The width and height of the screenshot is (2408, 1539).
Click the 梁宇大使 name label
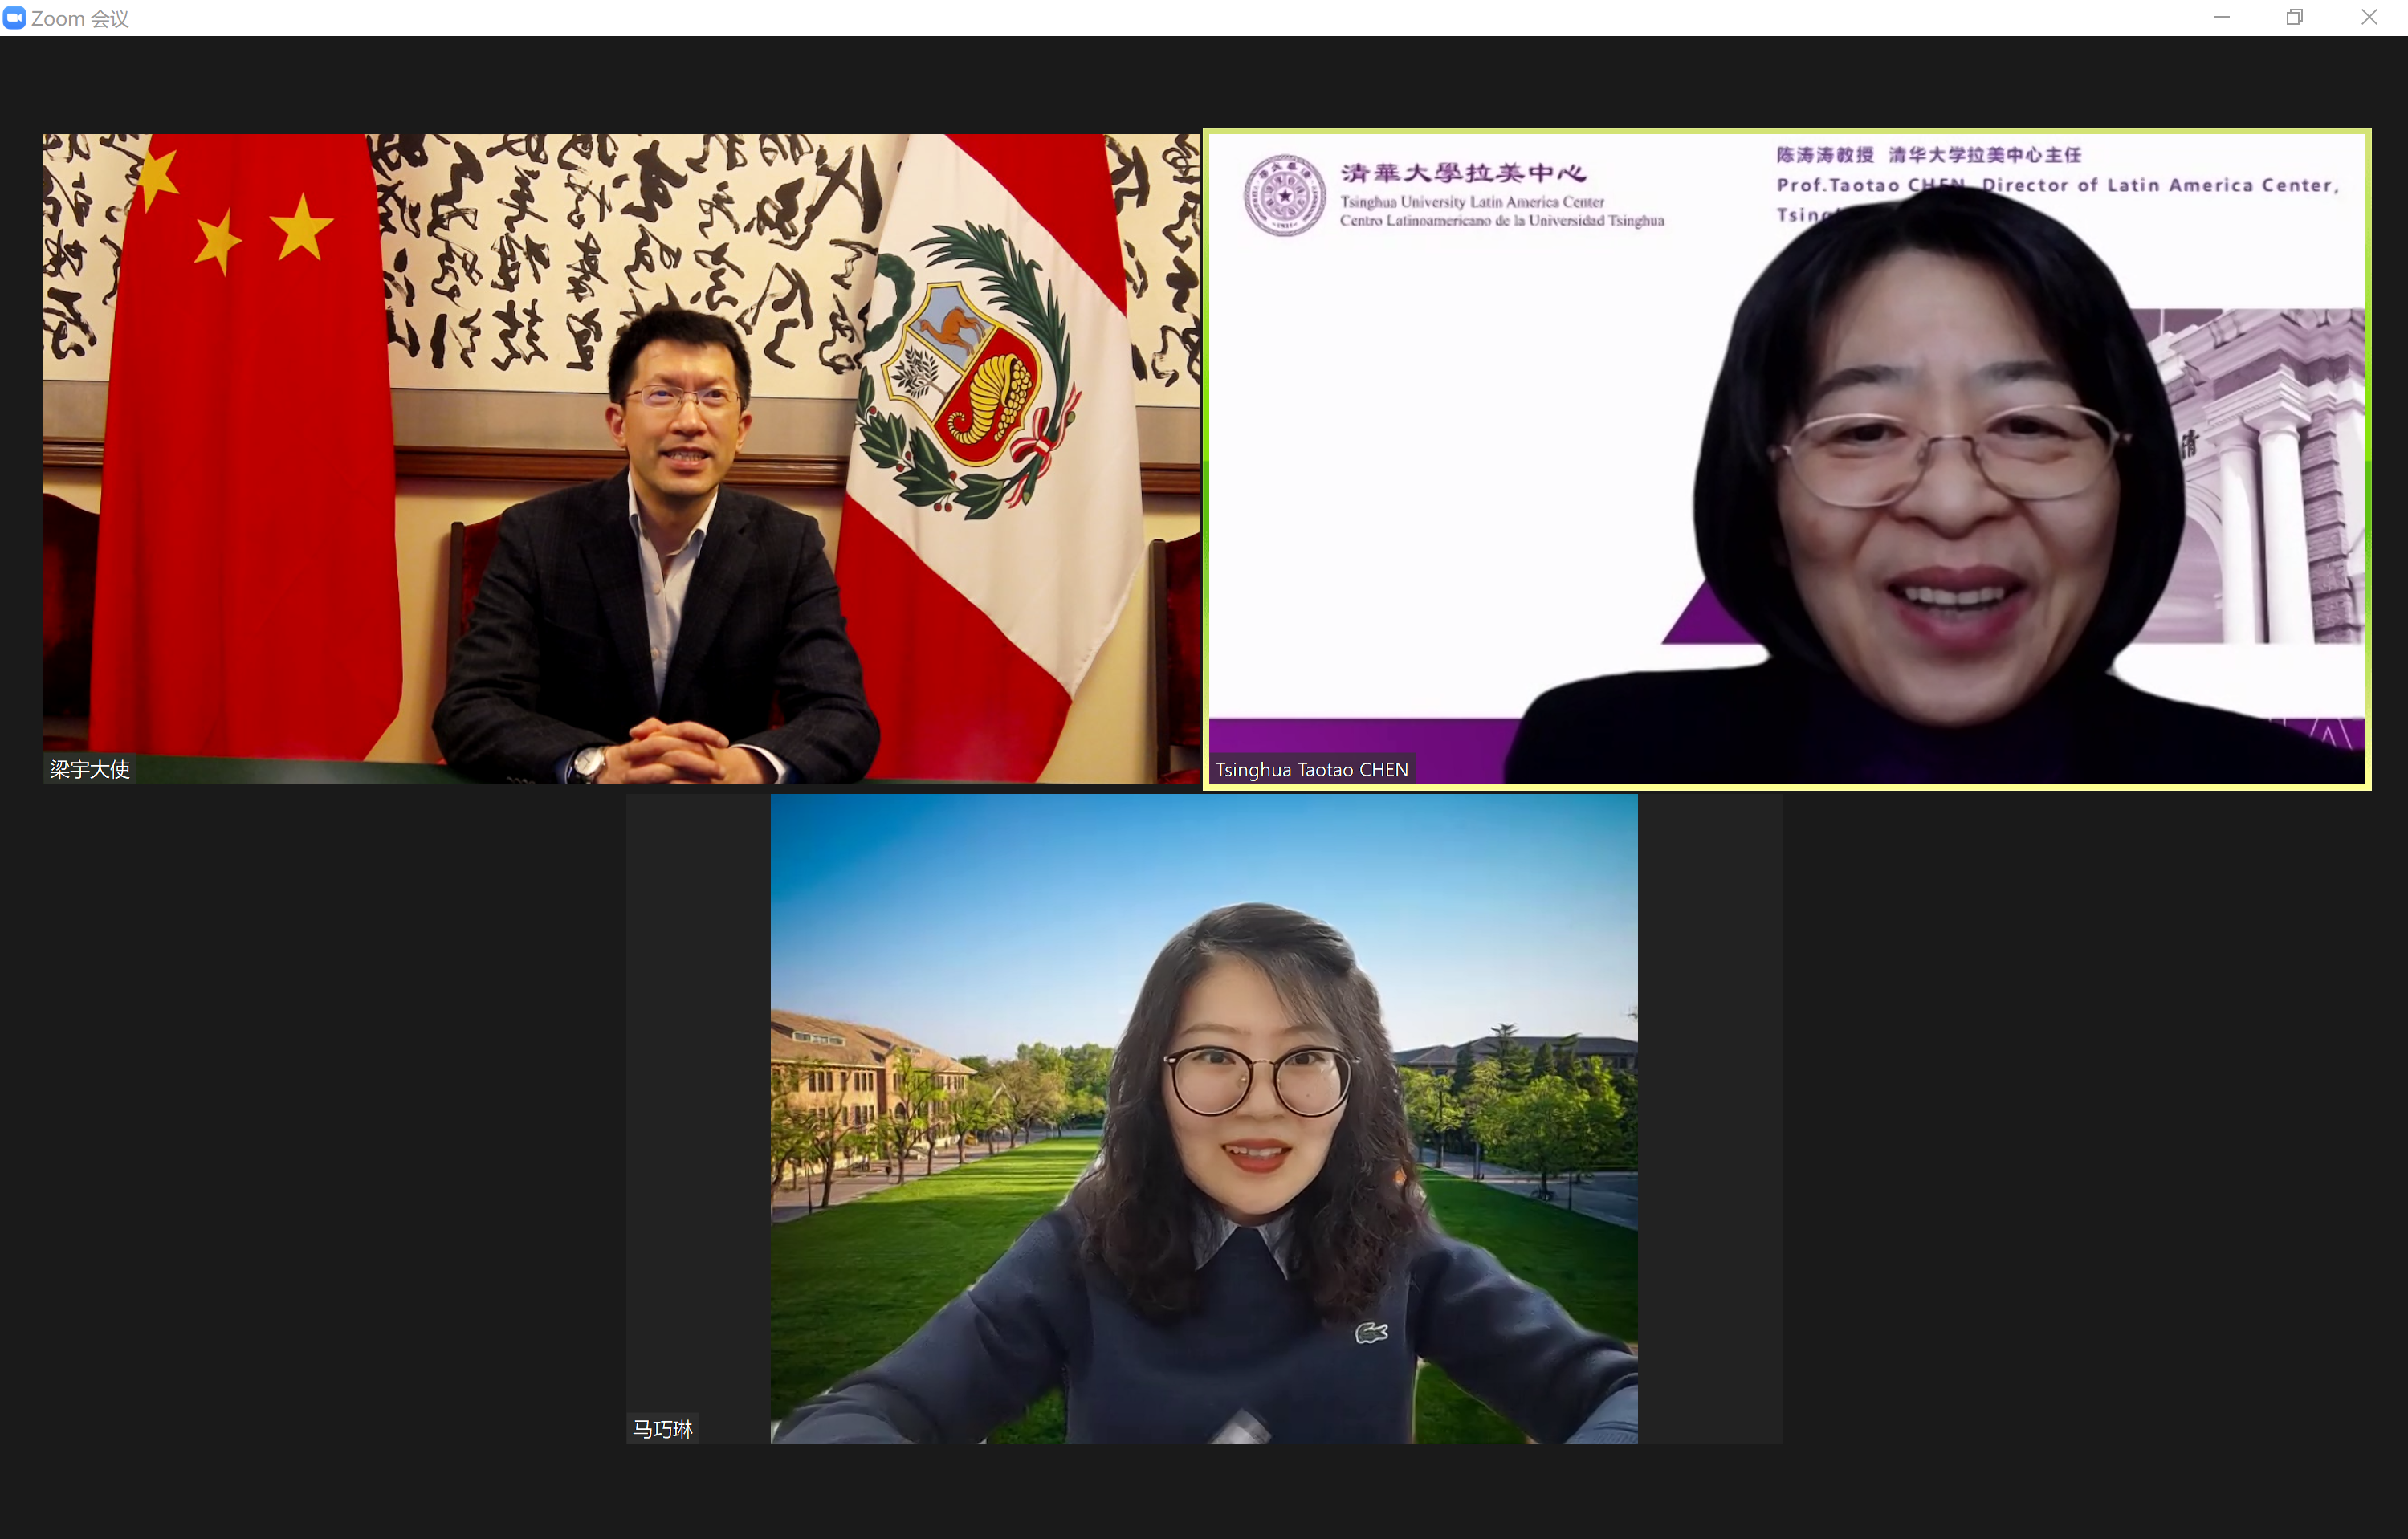(x=90, y=769)
